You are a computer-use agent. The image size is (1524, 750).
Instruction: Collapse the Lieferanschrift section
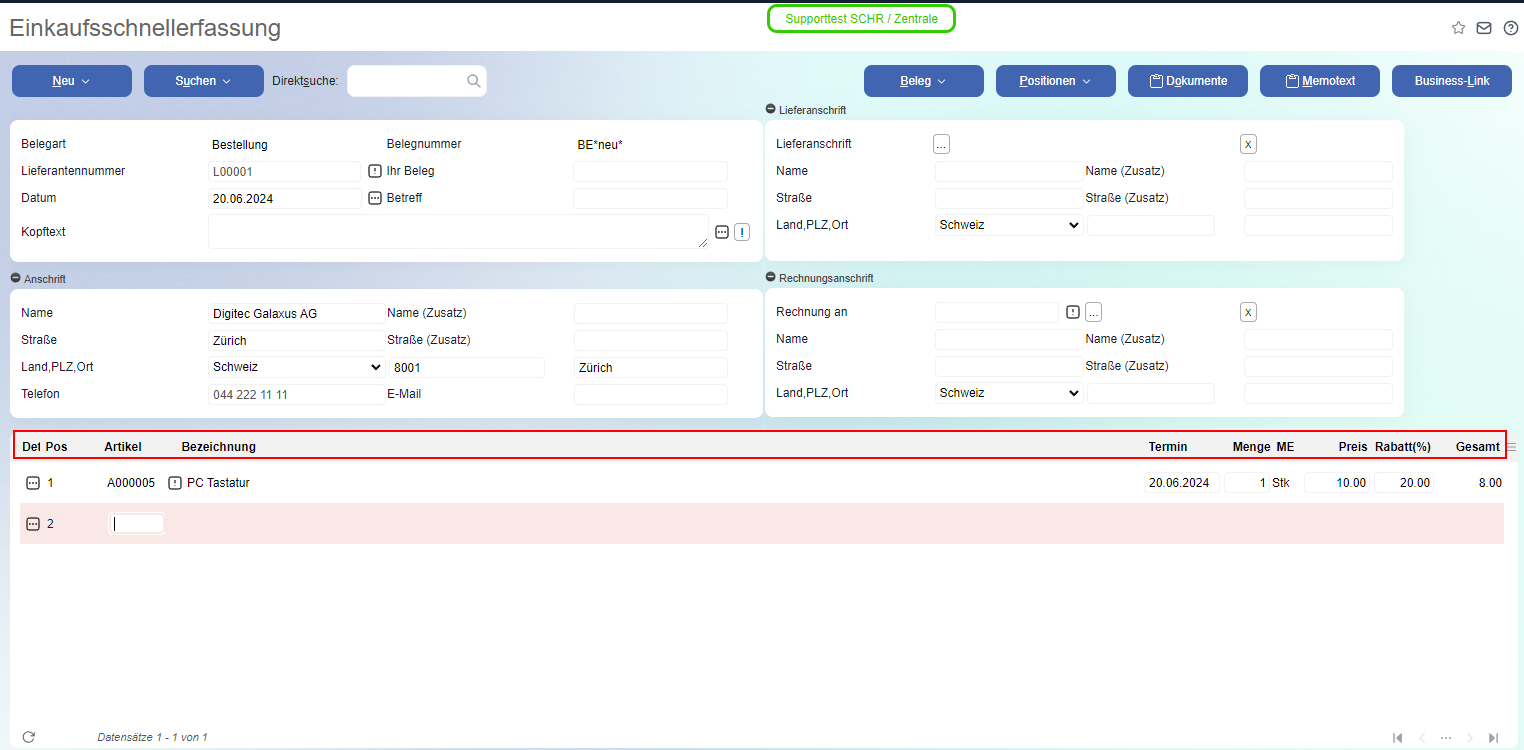pyautogui.click(x=771, y=110)
